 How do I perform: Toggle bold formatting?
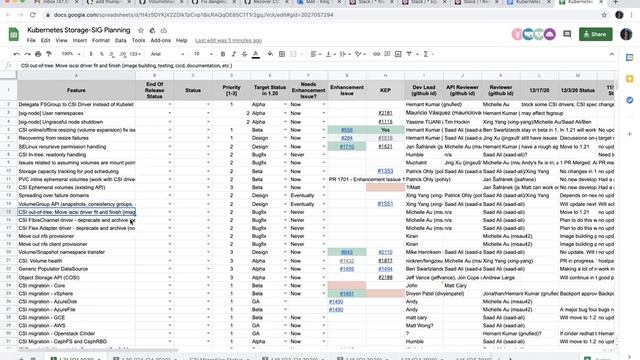click(223, 54)
